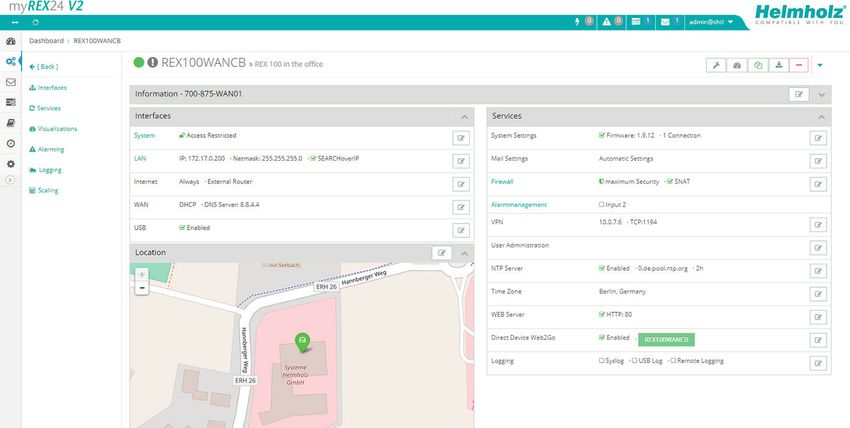Edit the Direct Device Web2Go row
The image size is (850, 428).
[818, 340]
